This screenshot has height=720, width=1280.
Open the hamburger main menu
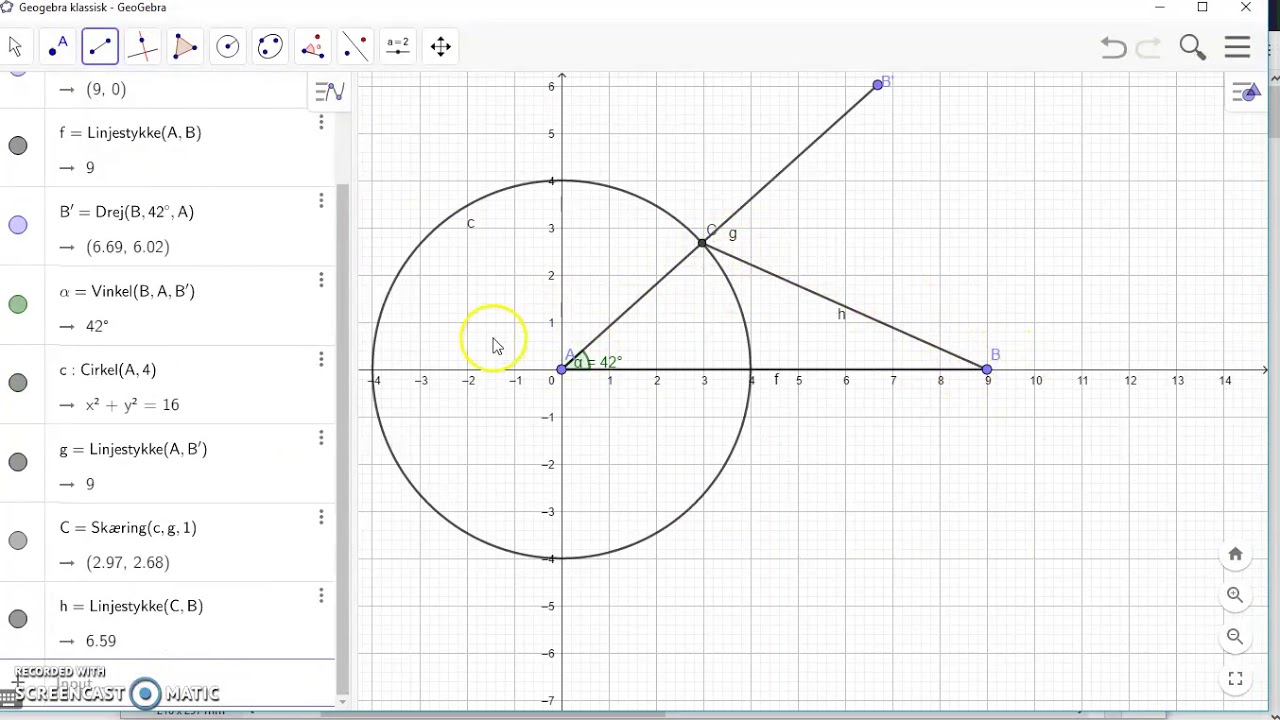tap(1237, 47)
